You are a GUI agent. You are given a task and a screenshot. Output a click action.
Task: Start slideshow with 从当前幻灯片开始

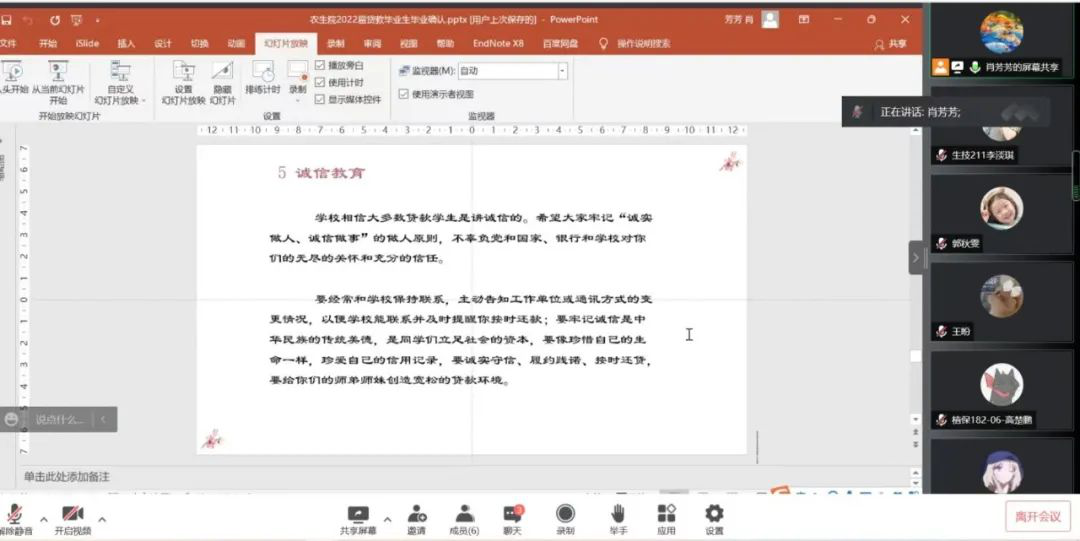[58, 74]
